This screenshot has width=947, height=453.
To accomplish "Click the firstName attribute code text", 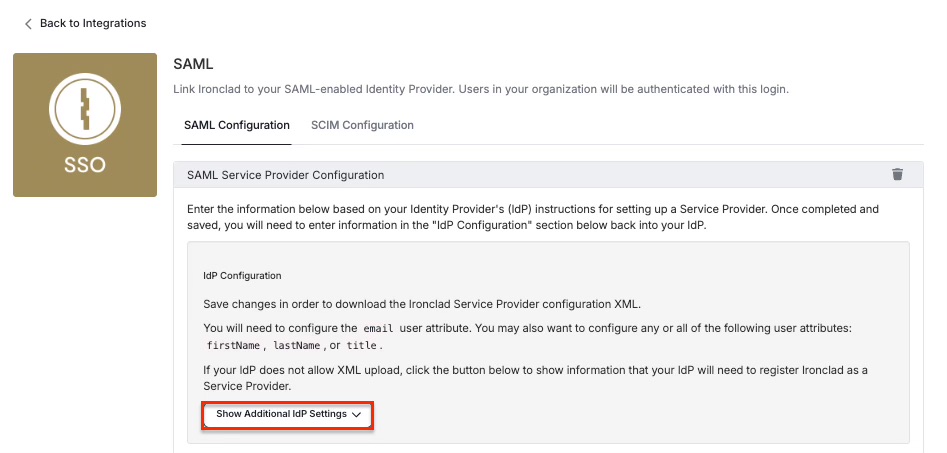I will point(233,346).
